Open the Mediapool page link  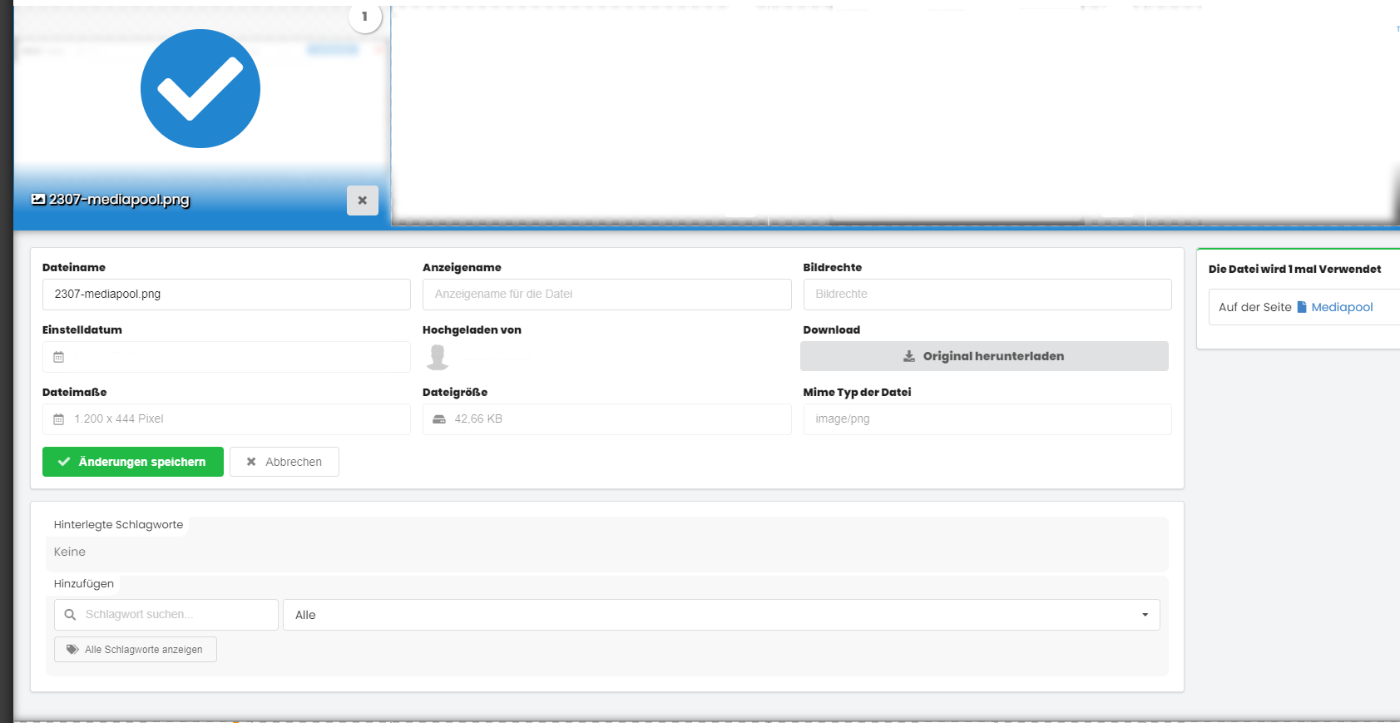(x=1341, y=307)
